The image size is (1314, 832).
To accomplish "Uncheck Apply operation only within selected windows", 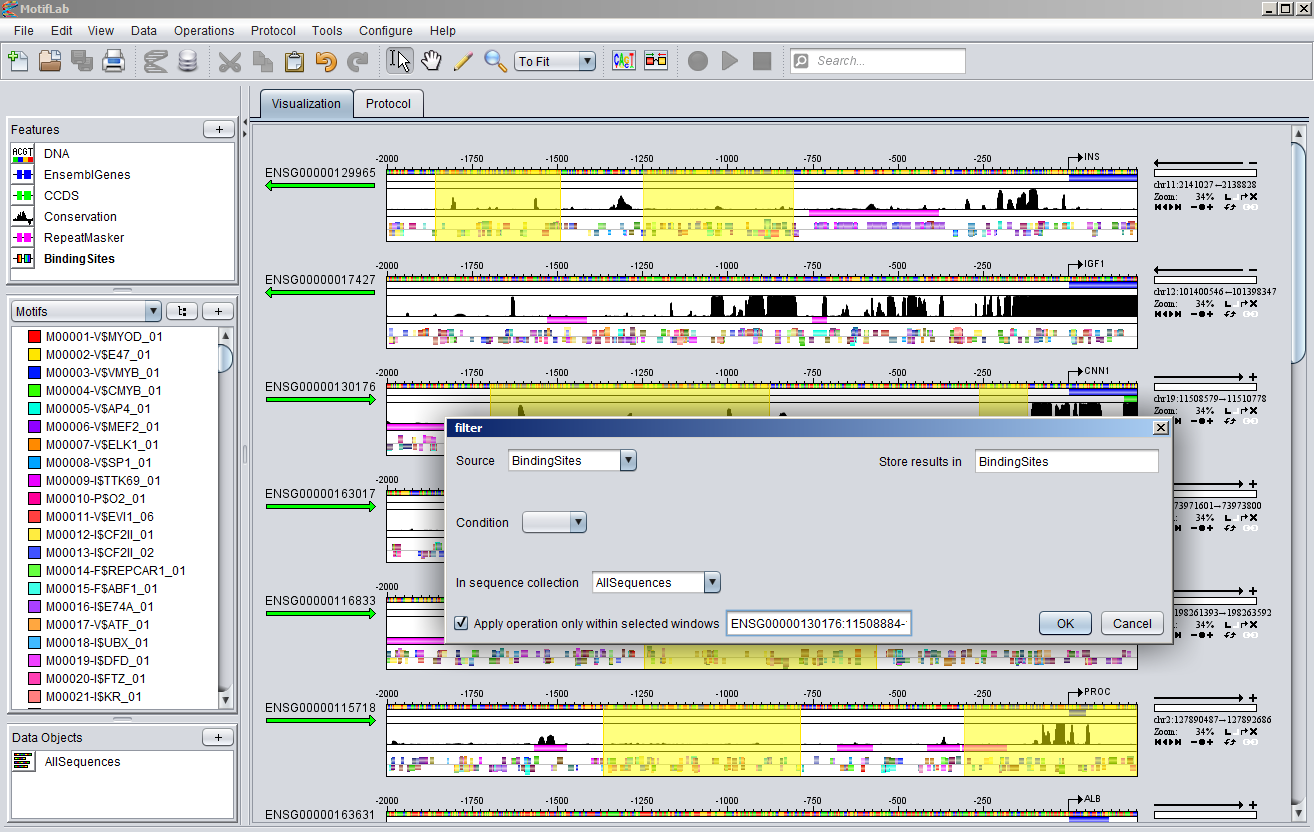I will point(461,623).
